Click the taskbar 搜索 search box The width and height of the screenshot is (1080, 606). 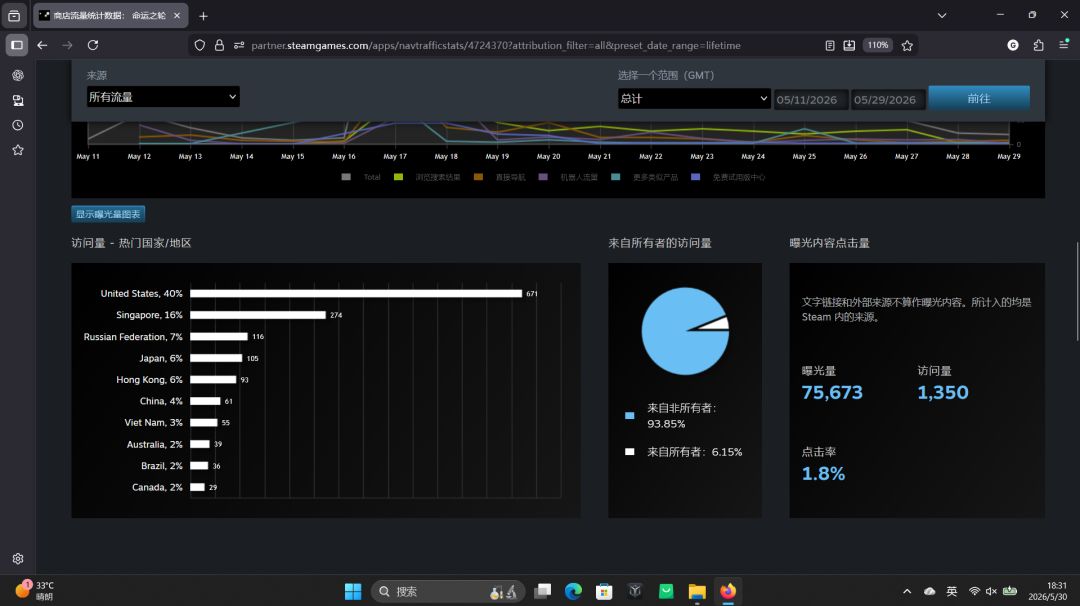[448, 591]
